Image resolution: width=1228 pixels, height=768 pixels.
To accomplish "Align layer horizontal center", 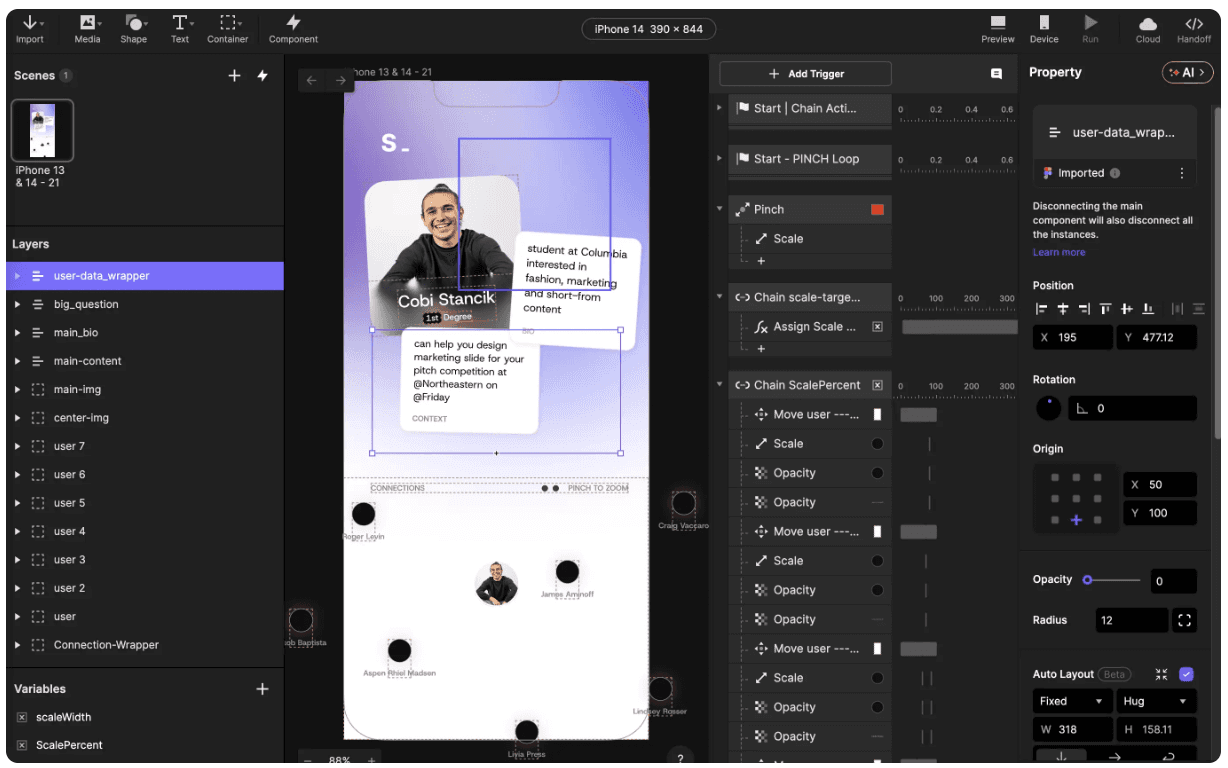I will coord(1063,309).
